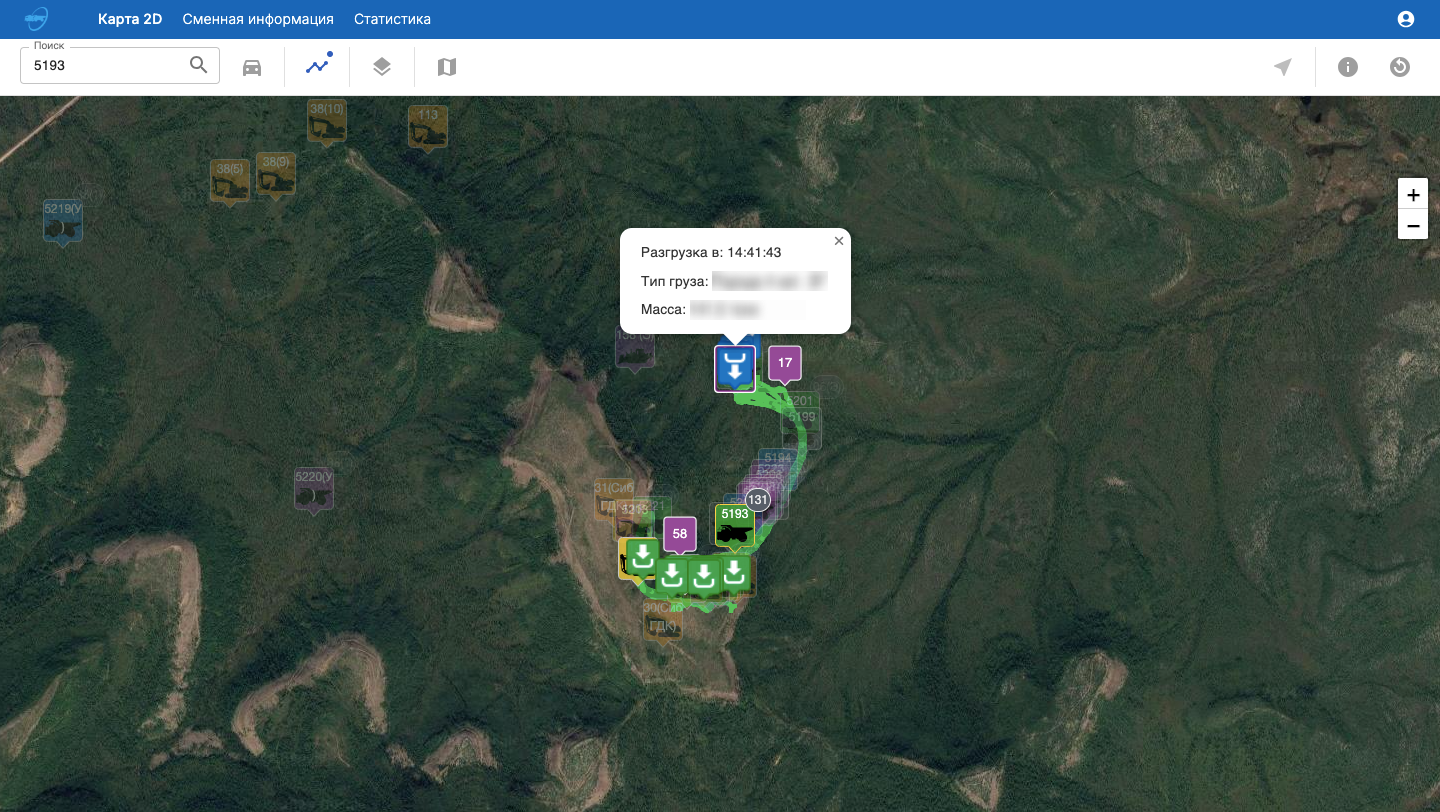Open the user account menu
Image resolution: width=1440 pixels, height=812 pixels.
(x=1406, y=19)
